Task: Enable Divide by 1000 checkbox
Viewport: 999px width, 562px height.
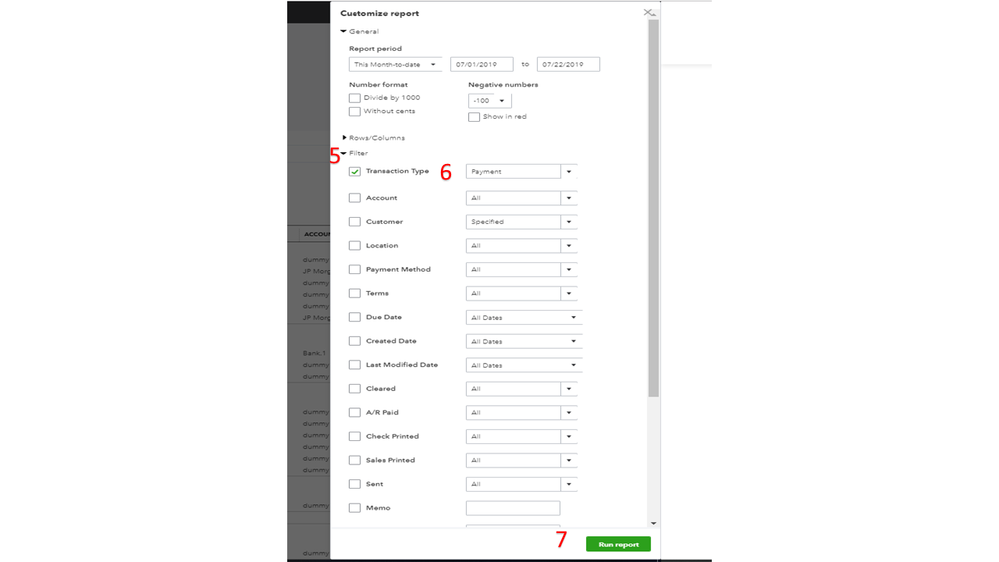Action: point(355,98)
